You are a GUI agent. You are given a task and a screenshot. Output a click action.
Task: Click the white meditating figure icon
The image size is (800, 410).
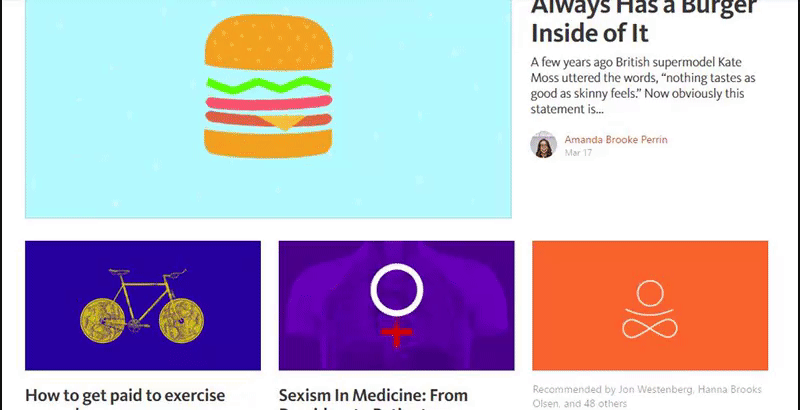click(x=650, y=310)
